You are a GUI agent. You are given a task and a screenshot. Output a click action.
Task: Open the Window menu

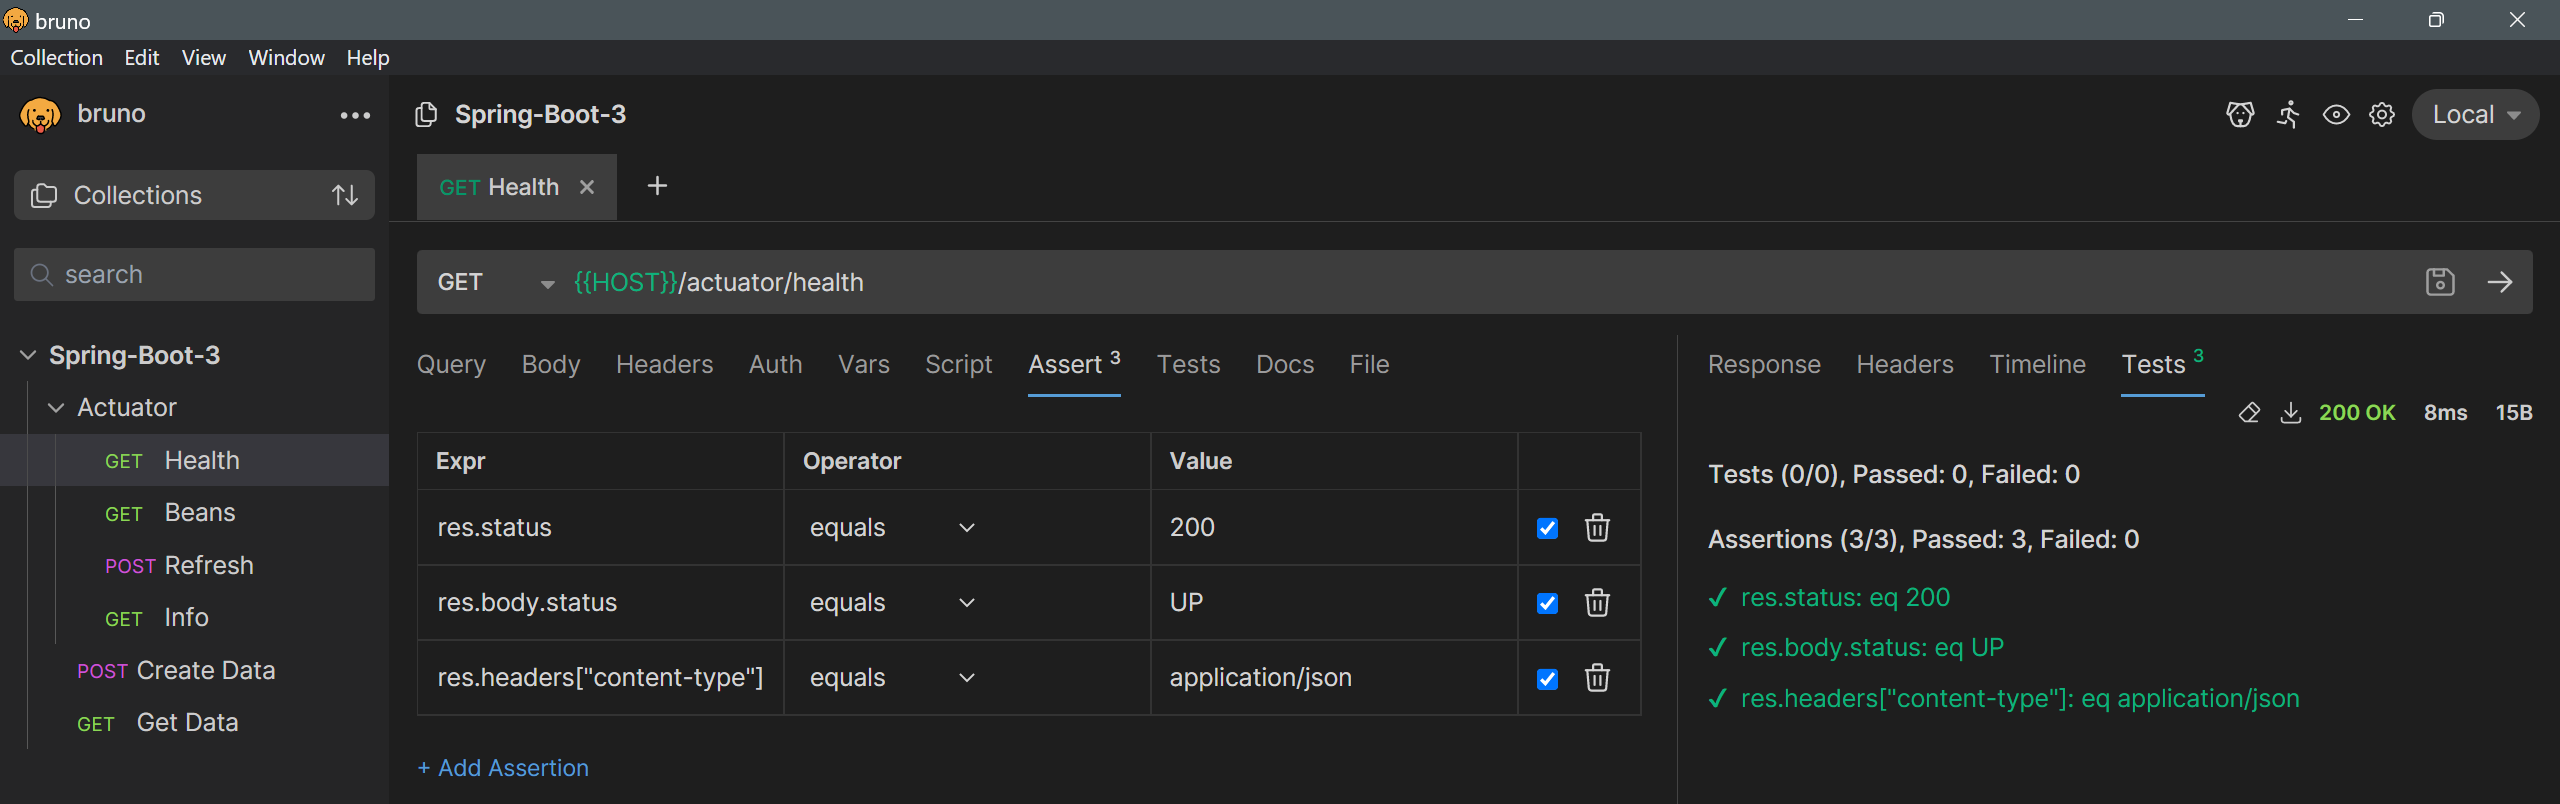(286, 58)
